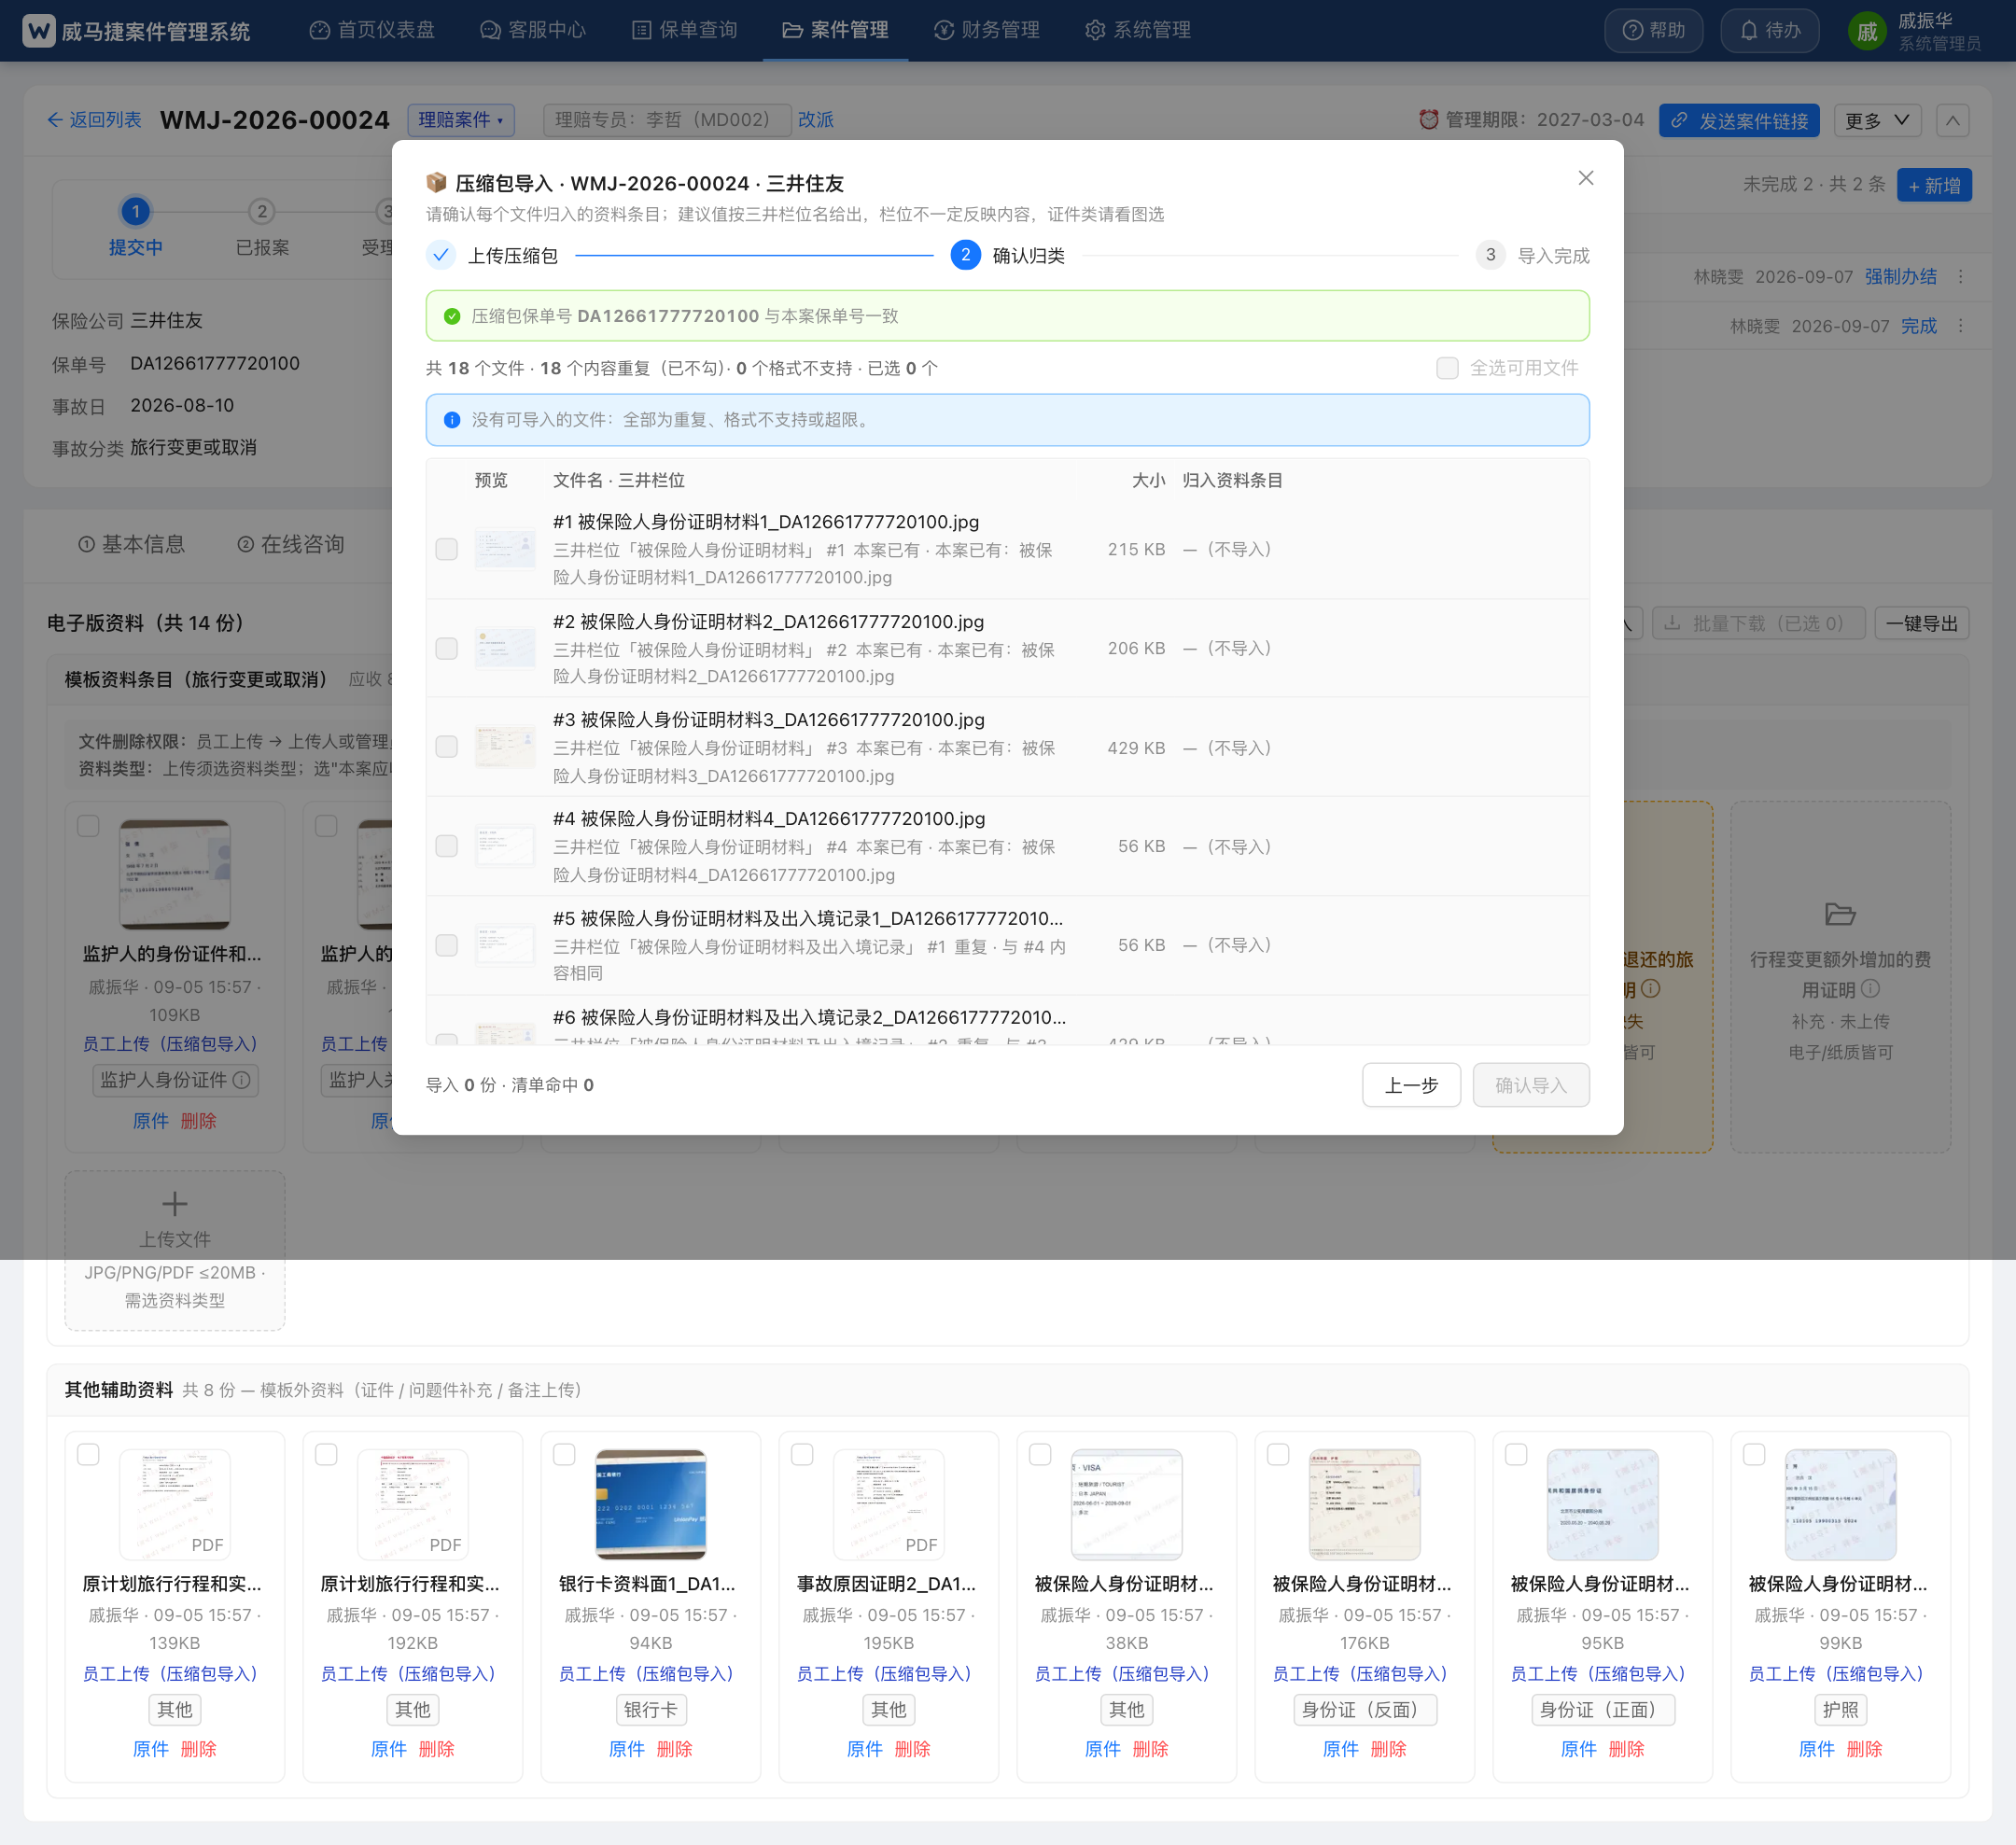Preview thumbnail of file #1 in dialog

point(505,549)
